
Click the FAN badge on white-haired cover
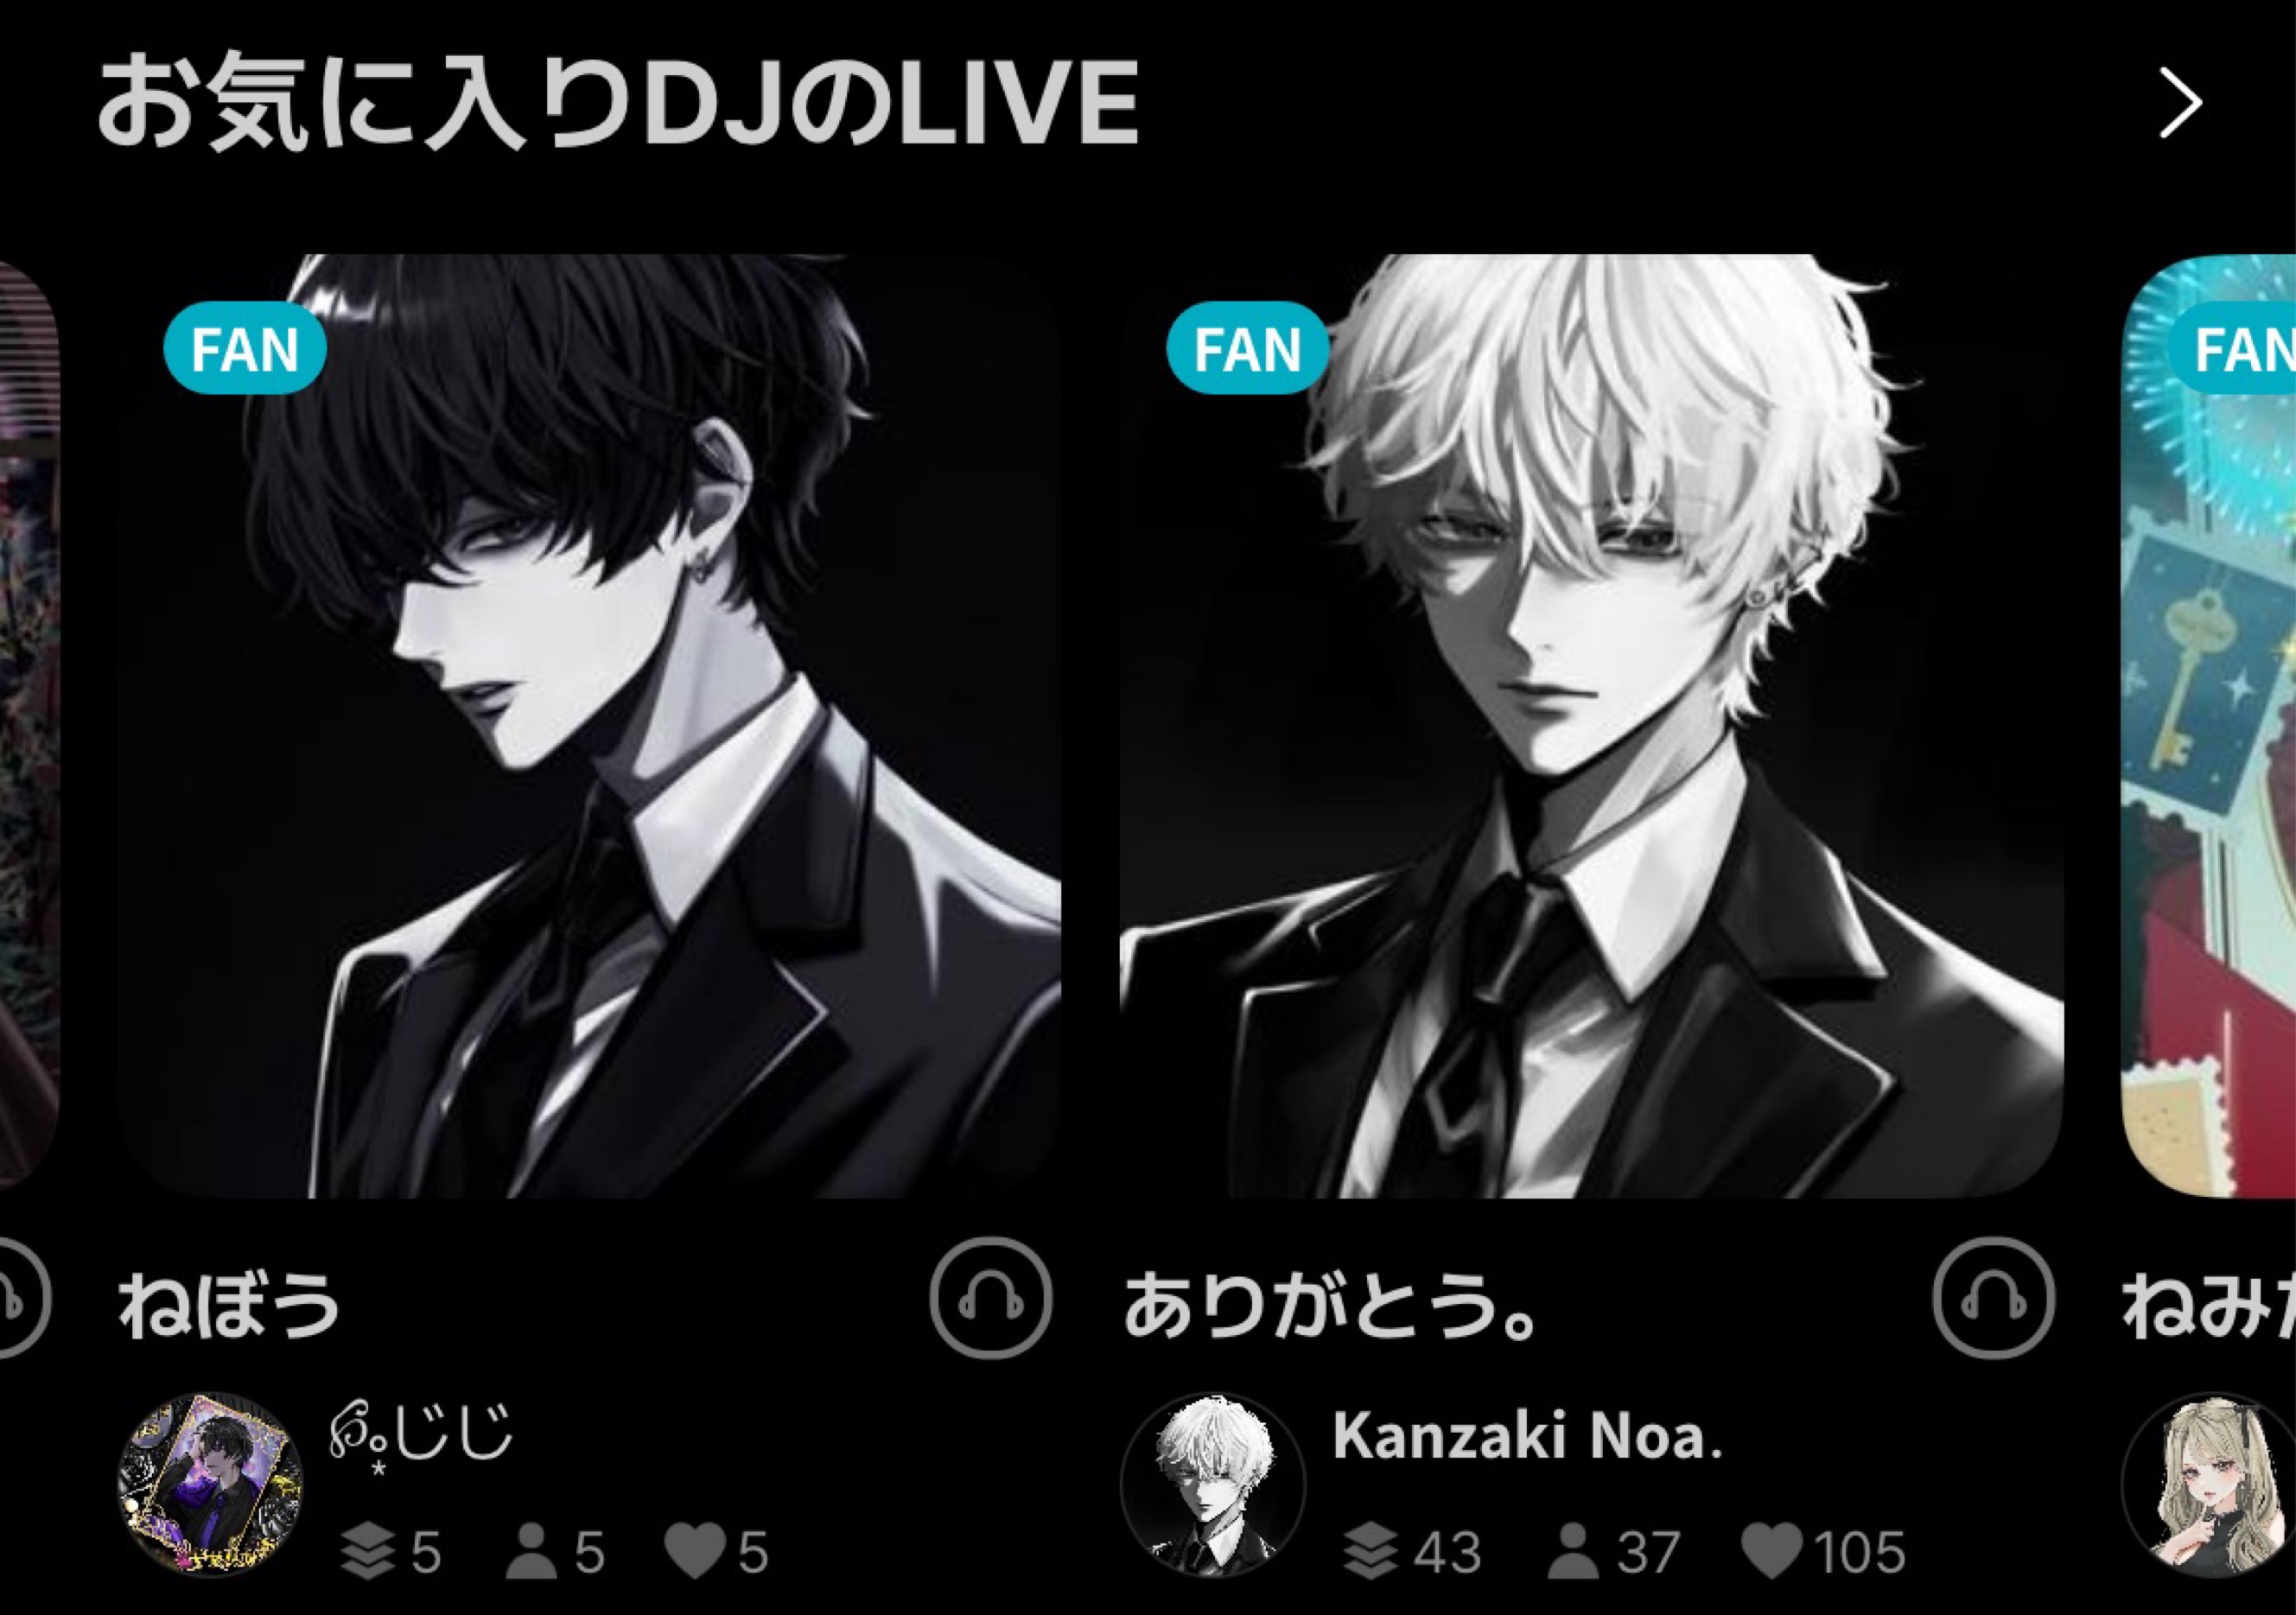click(x=1247, y=348)
